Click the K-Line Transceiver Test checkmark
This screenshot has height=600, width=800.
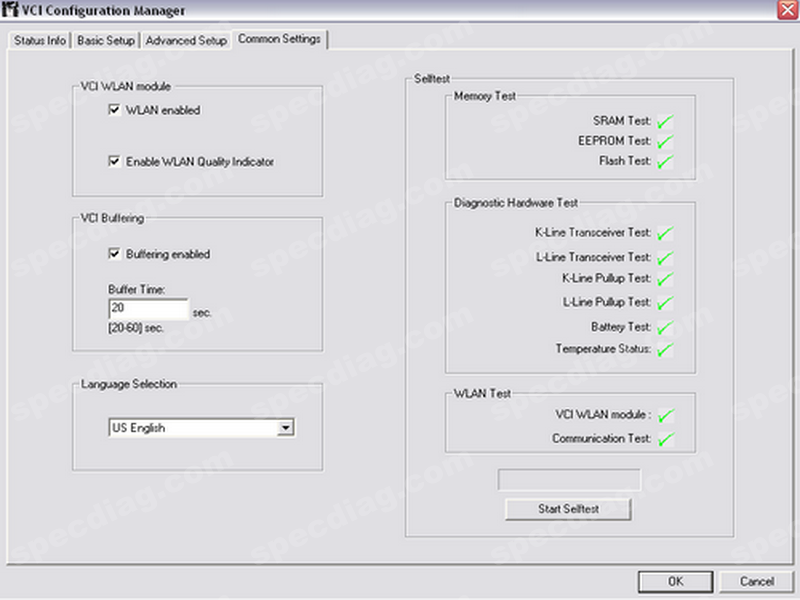click(665, 234)
